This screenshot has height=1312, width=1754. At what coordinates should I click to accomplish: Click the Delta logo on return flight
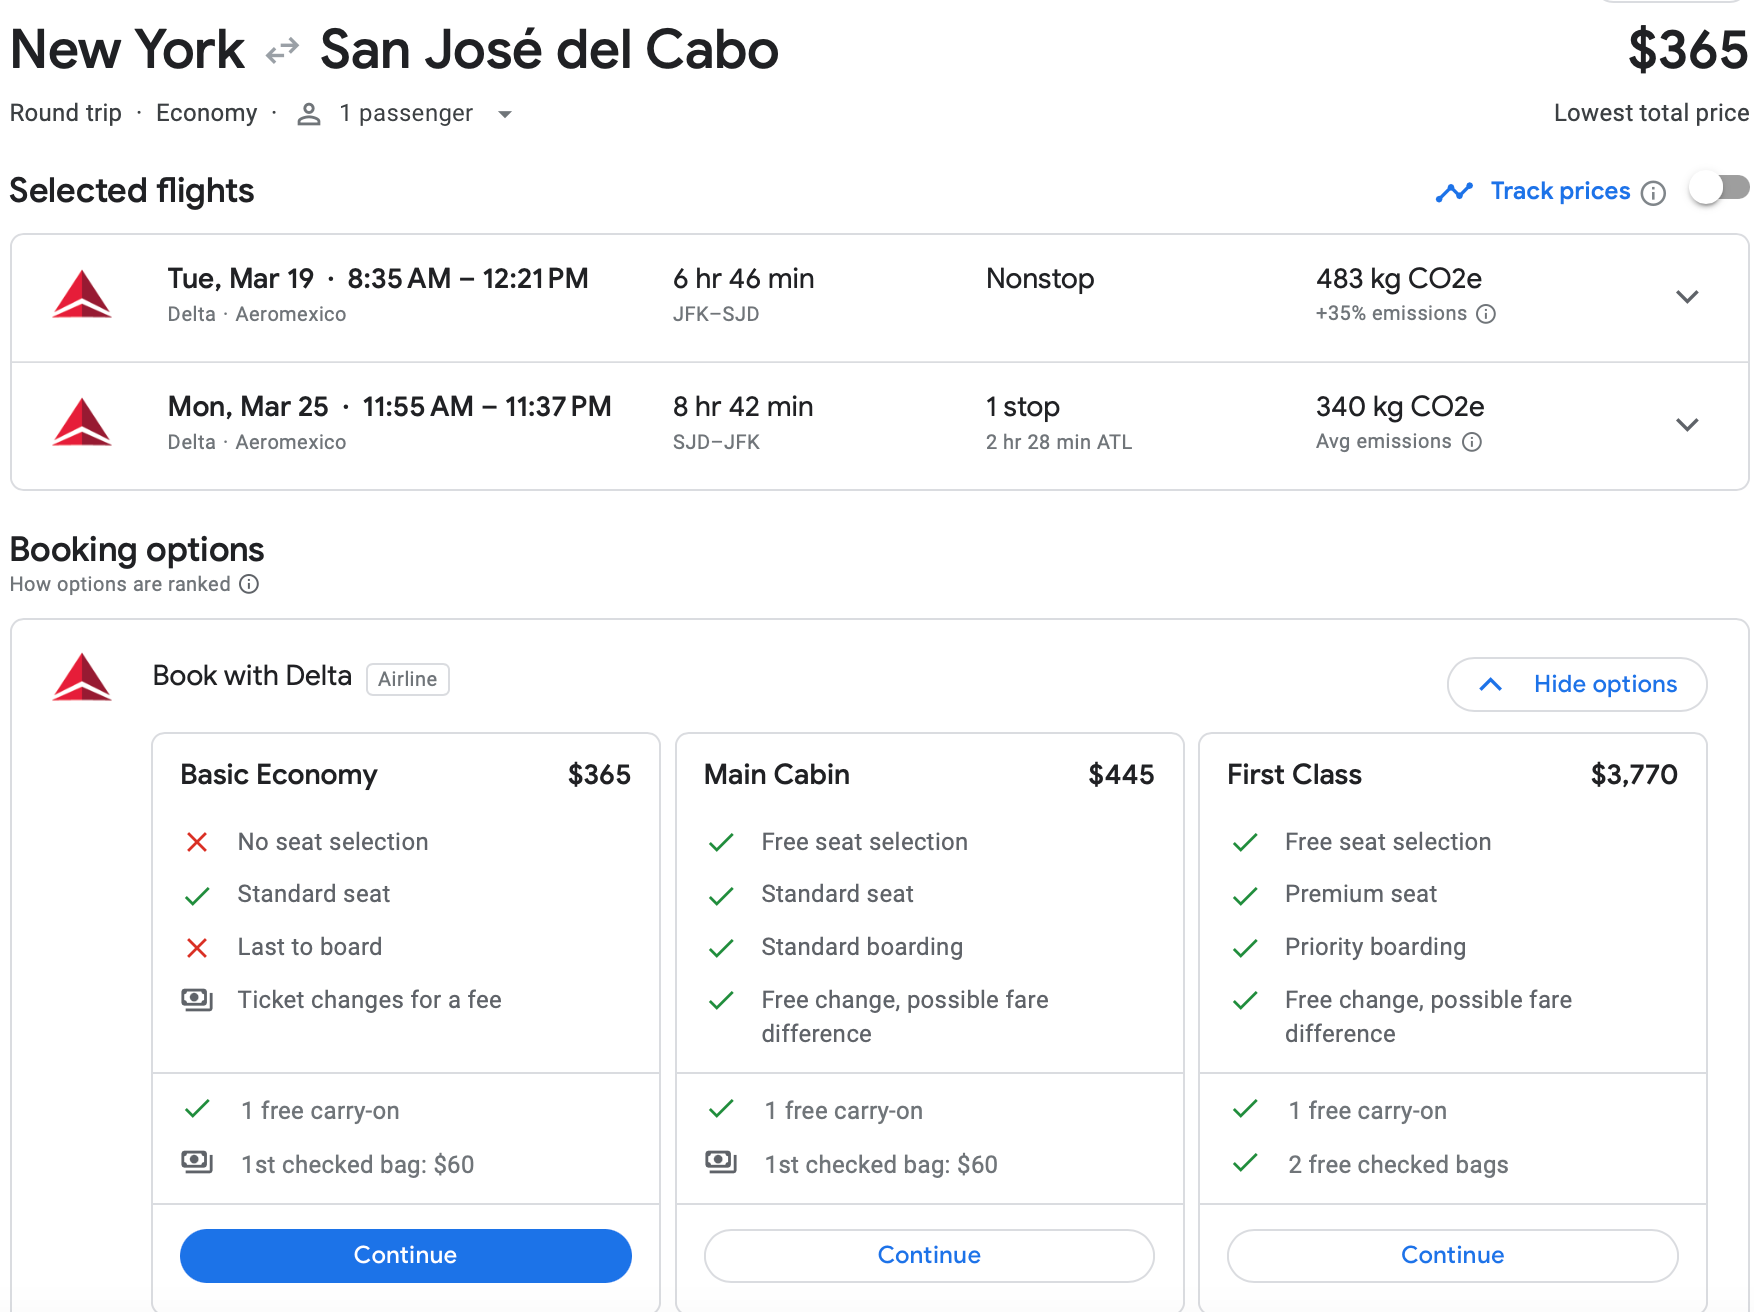pyautogui.click(x=82, y=423)
